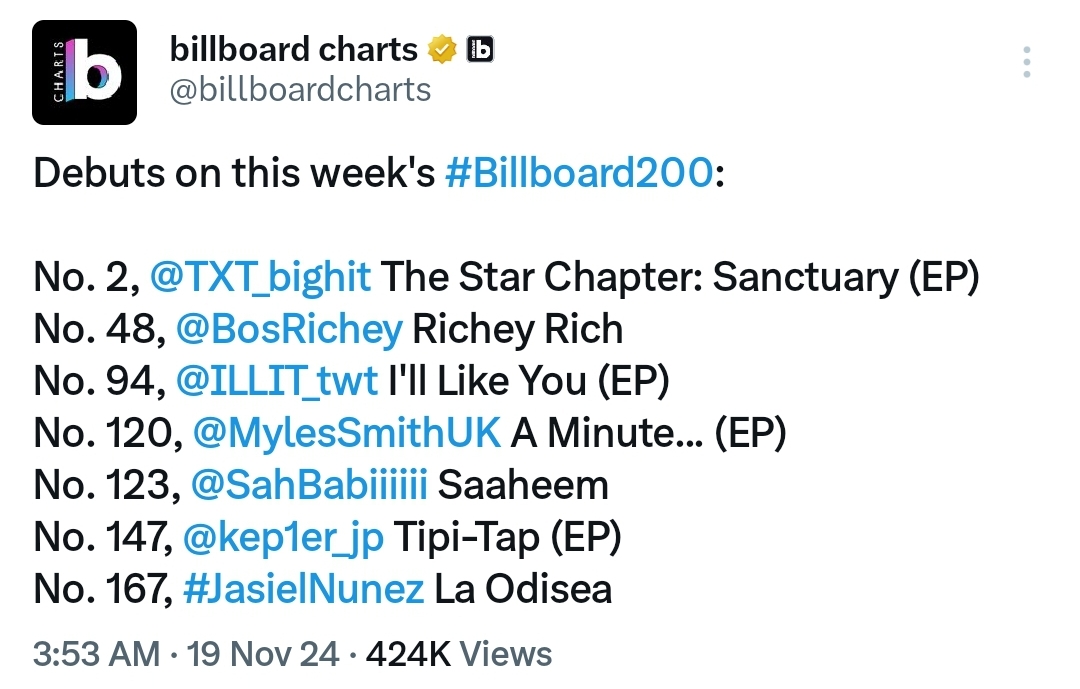1080x689 pixels.
Task: Click the "Debuts on this week's" text
Action: click(x=234, y=172)
